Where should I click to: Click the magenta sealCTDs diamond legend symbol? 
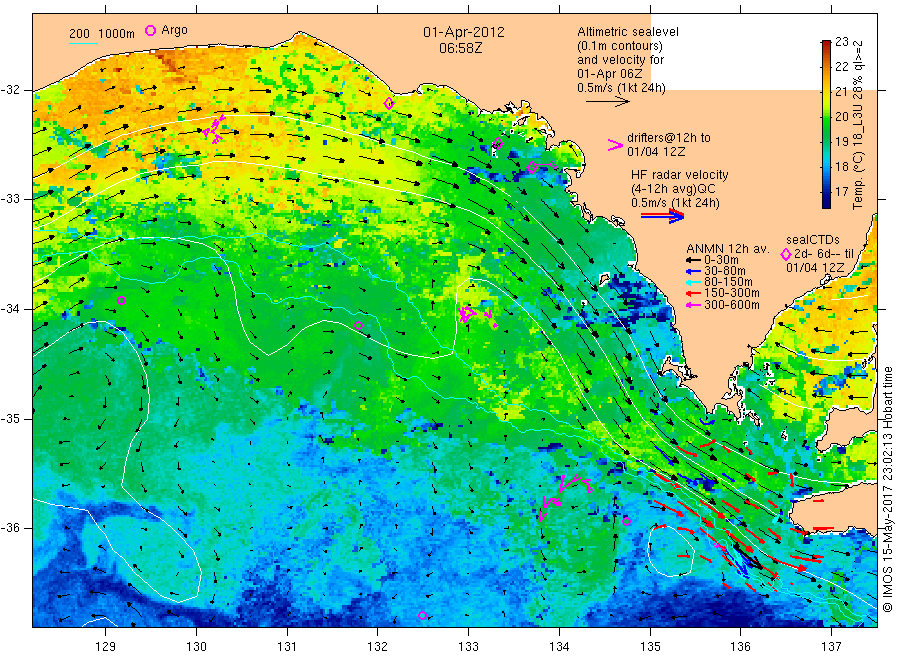(786, 254)
